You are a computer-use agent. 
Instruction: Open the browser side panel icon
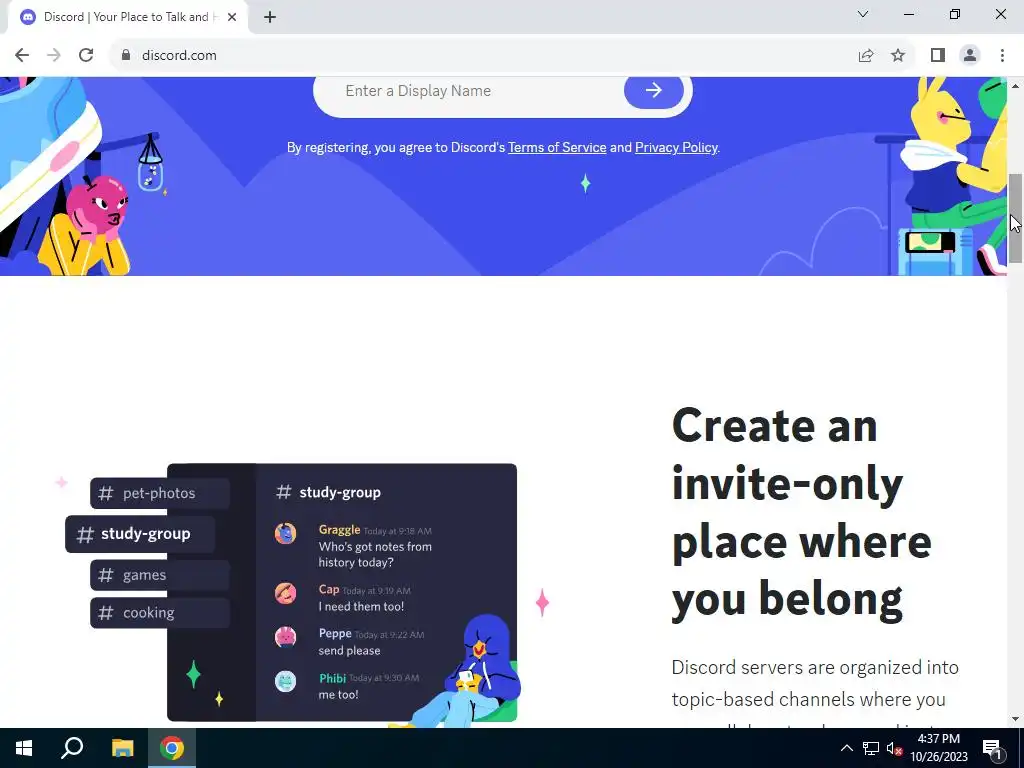[x=938, y=56]
